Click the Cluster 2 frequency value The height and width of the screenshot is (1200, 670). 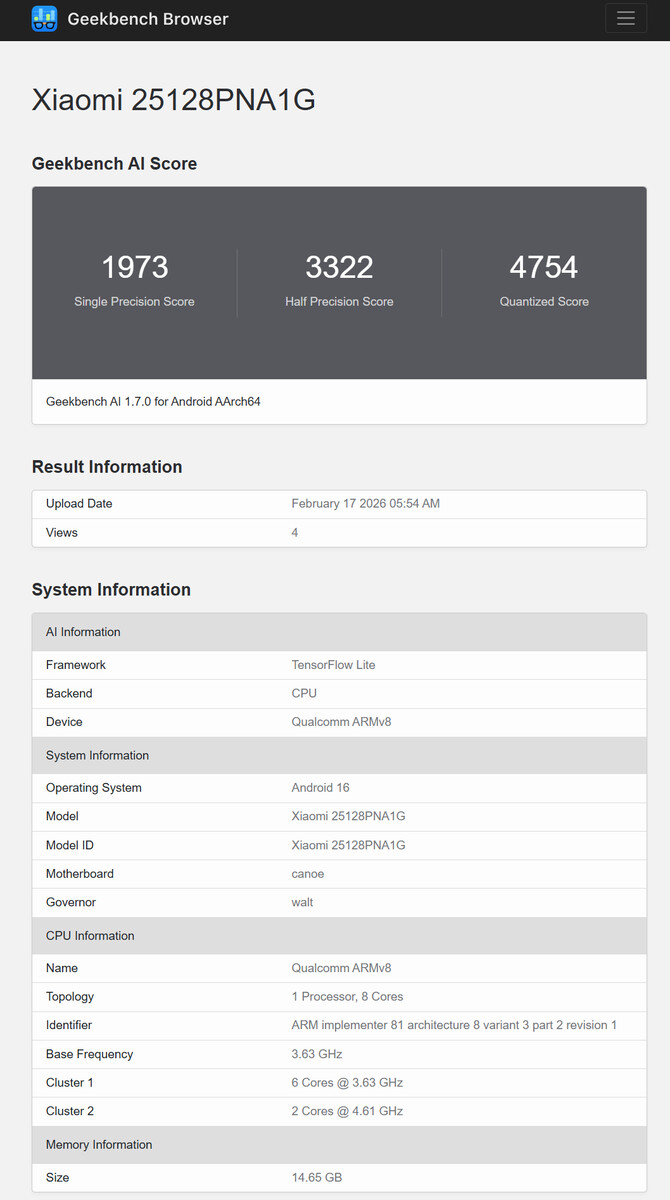pyautogui.click(x=347, y=1111)
